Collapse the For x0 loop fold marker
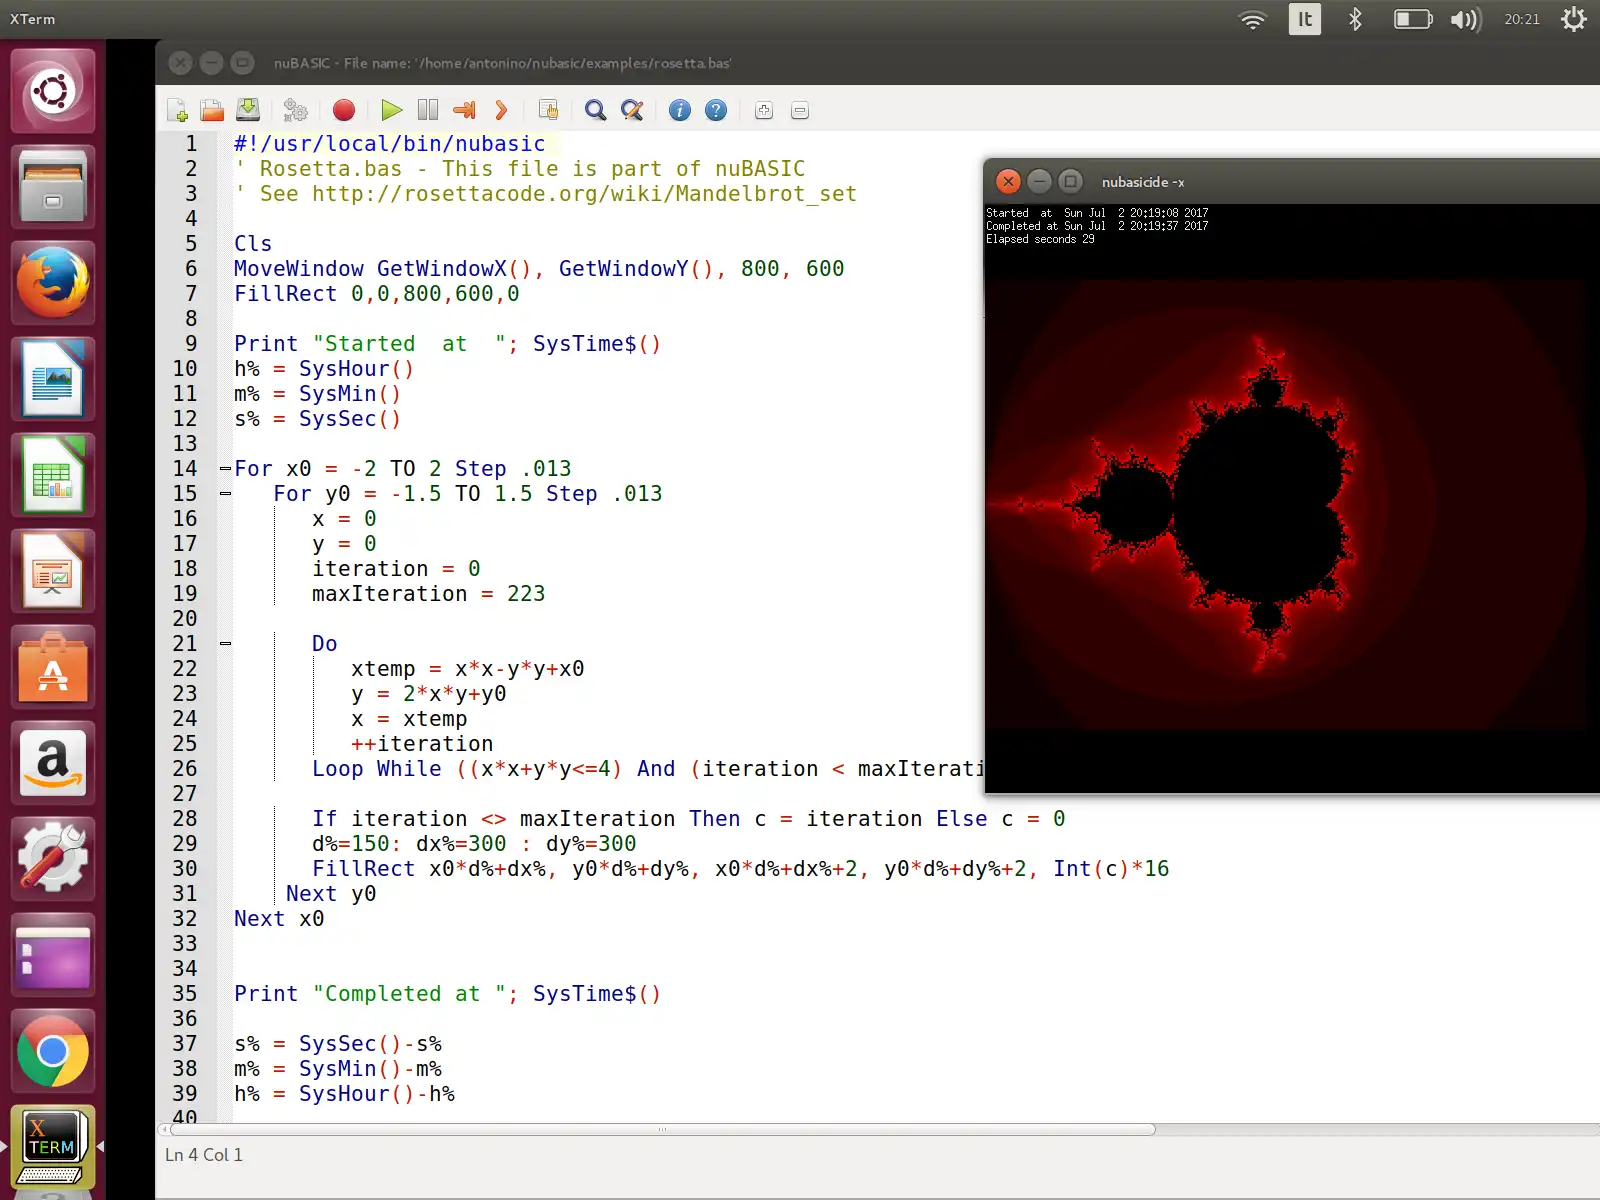This screenshot has height=1200, width=1600. (226, 469)
